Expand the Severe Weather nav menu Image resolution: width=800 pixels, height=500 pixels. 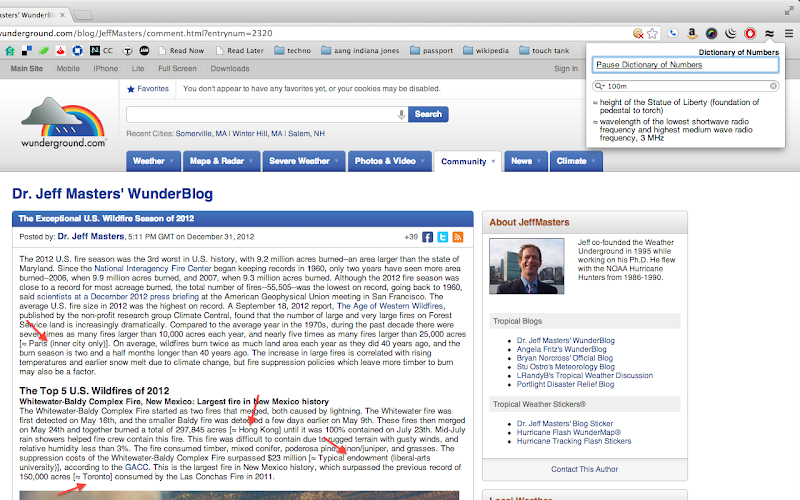click(x=304, y=161)
